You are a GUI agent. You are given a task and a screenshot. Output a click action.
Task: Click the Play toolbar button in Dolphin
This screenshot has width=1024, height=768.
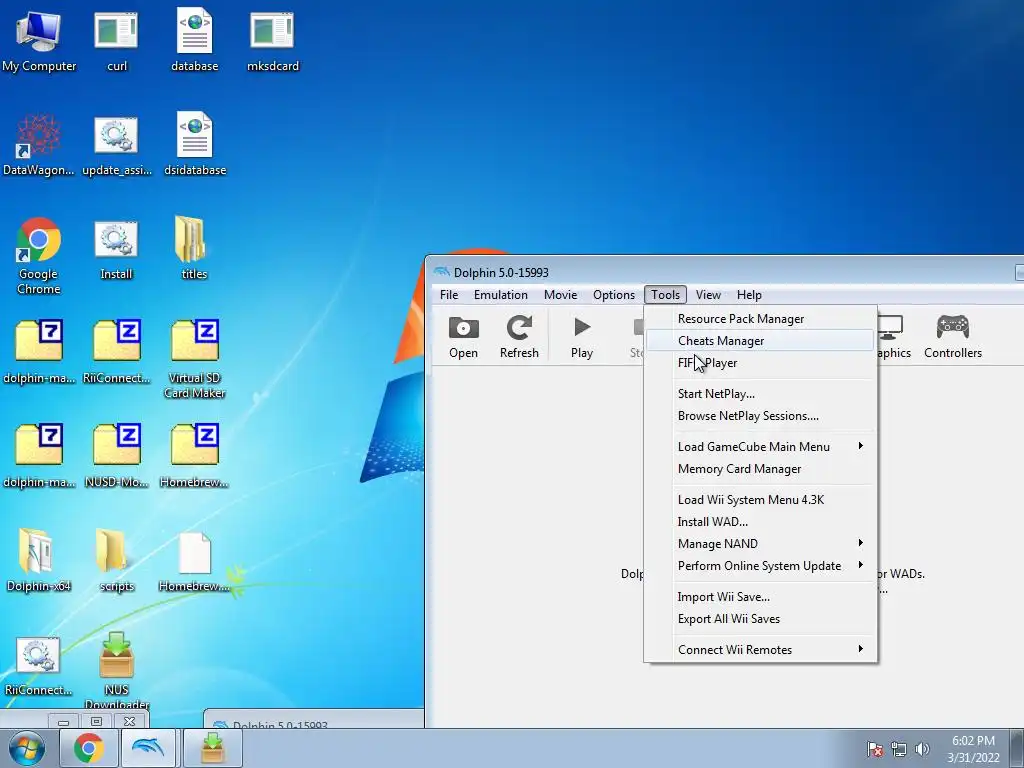582,338
